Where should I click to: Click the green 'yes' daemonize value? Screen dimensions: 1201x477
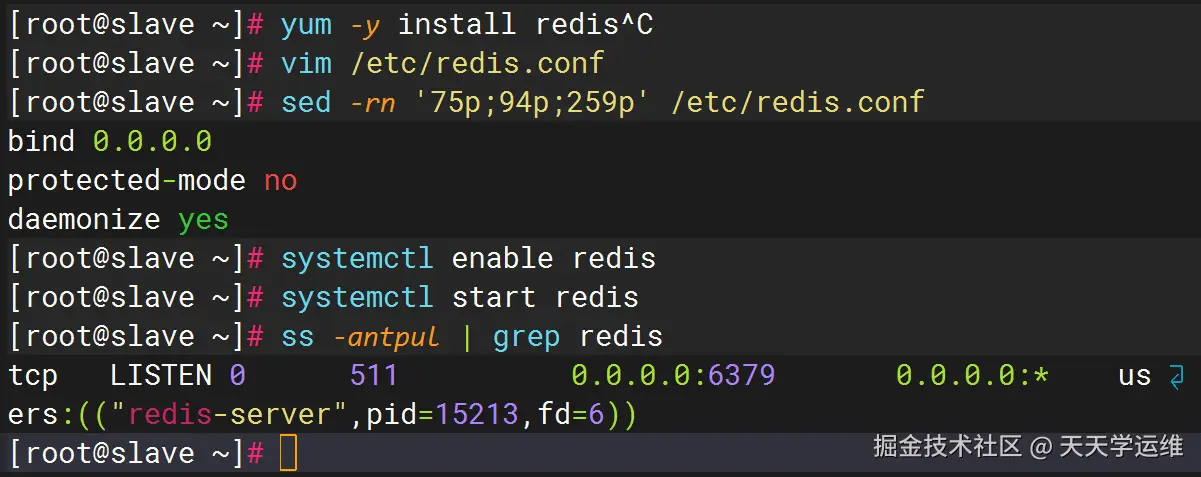pyautogui.click(x=203, y=219)
